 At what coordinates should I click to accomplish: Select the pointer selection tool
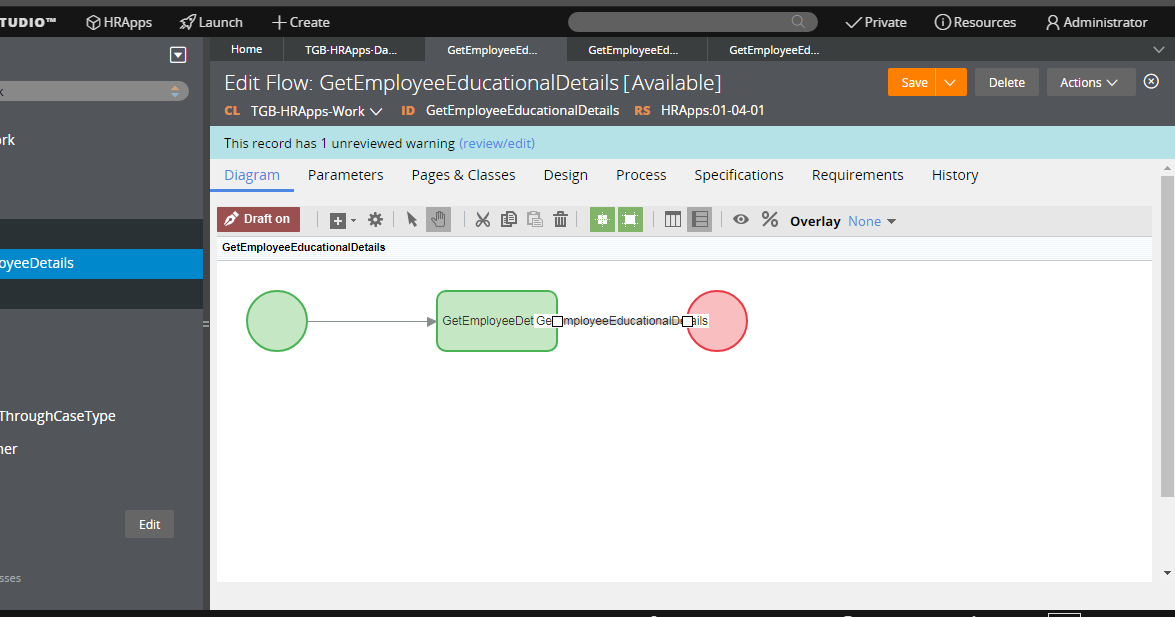(x=411, y=219)
